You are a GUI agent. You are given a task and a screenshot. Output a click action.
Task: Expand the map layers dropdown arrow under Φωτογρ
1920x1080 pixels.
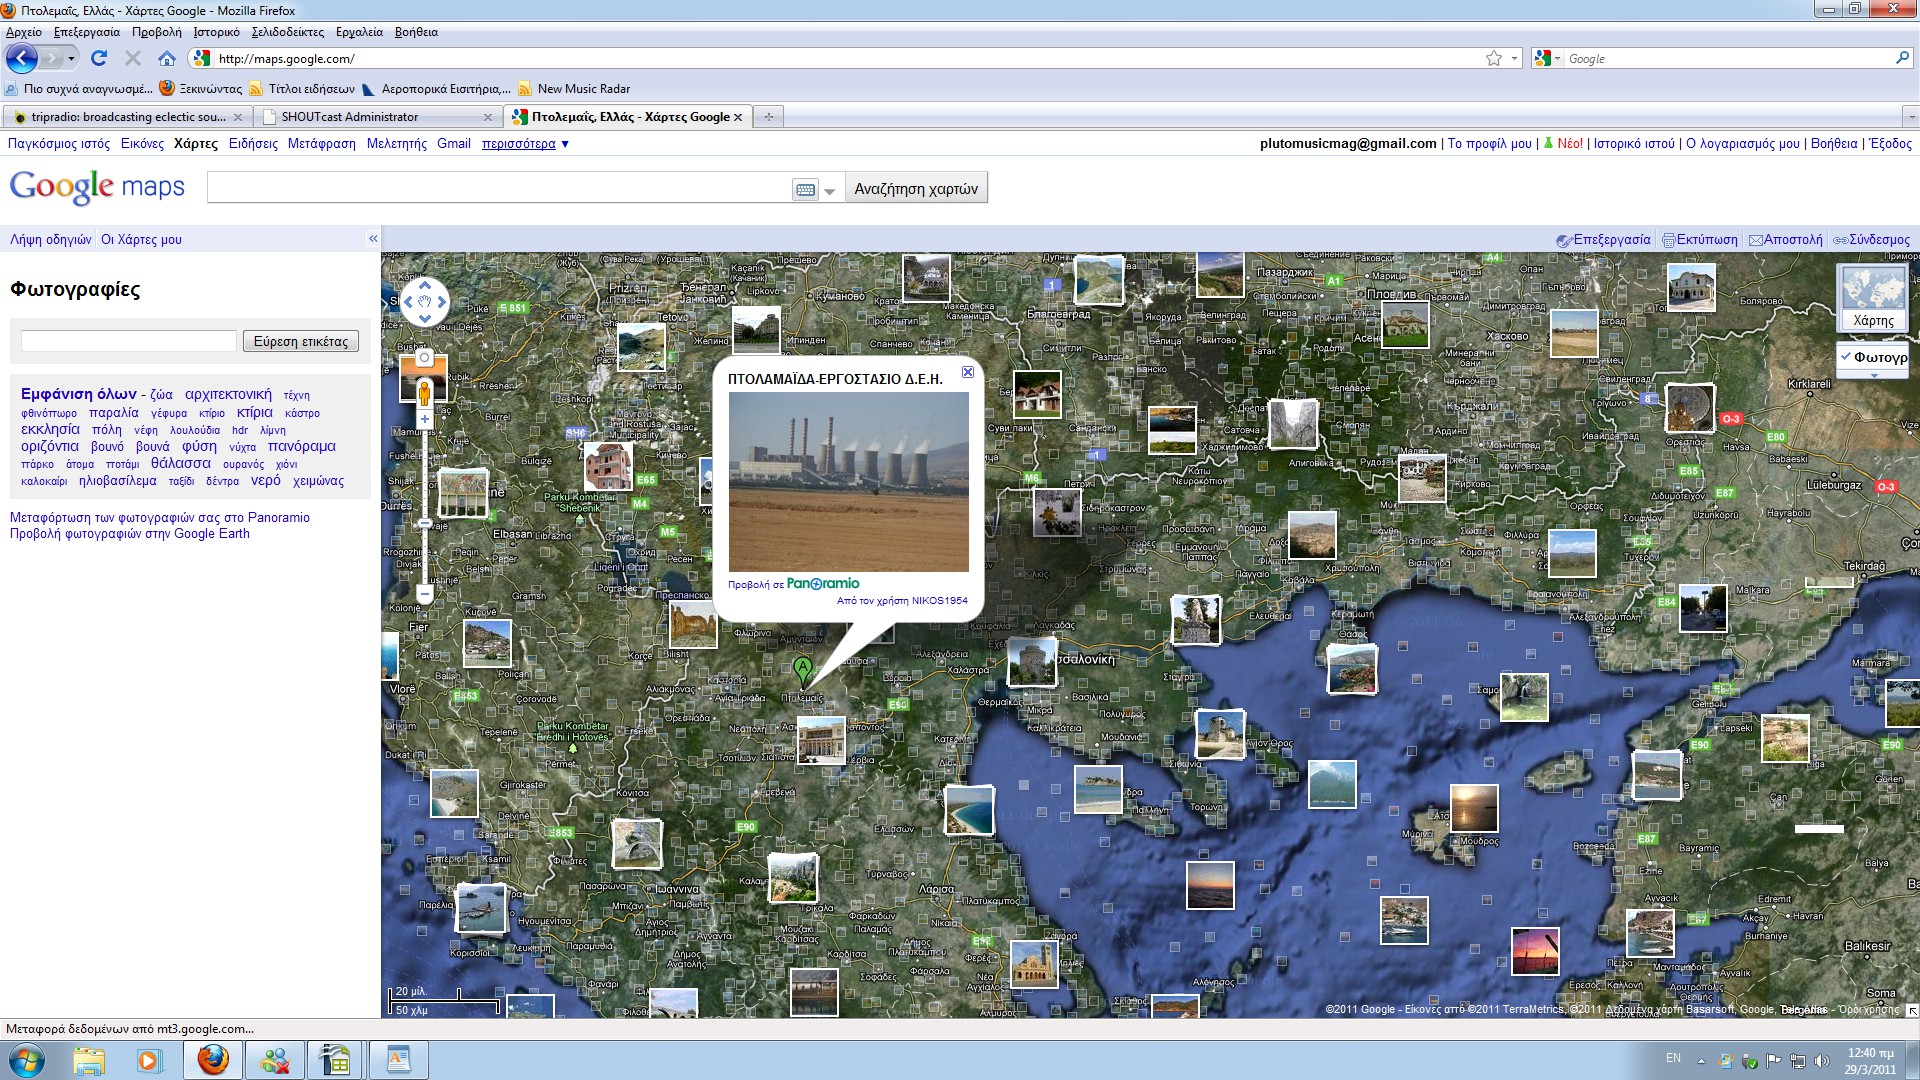(x=1874, y=375)
